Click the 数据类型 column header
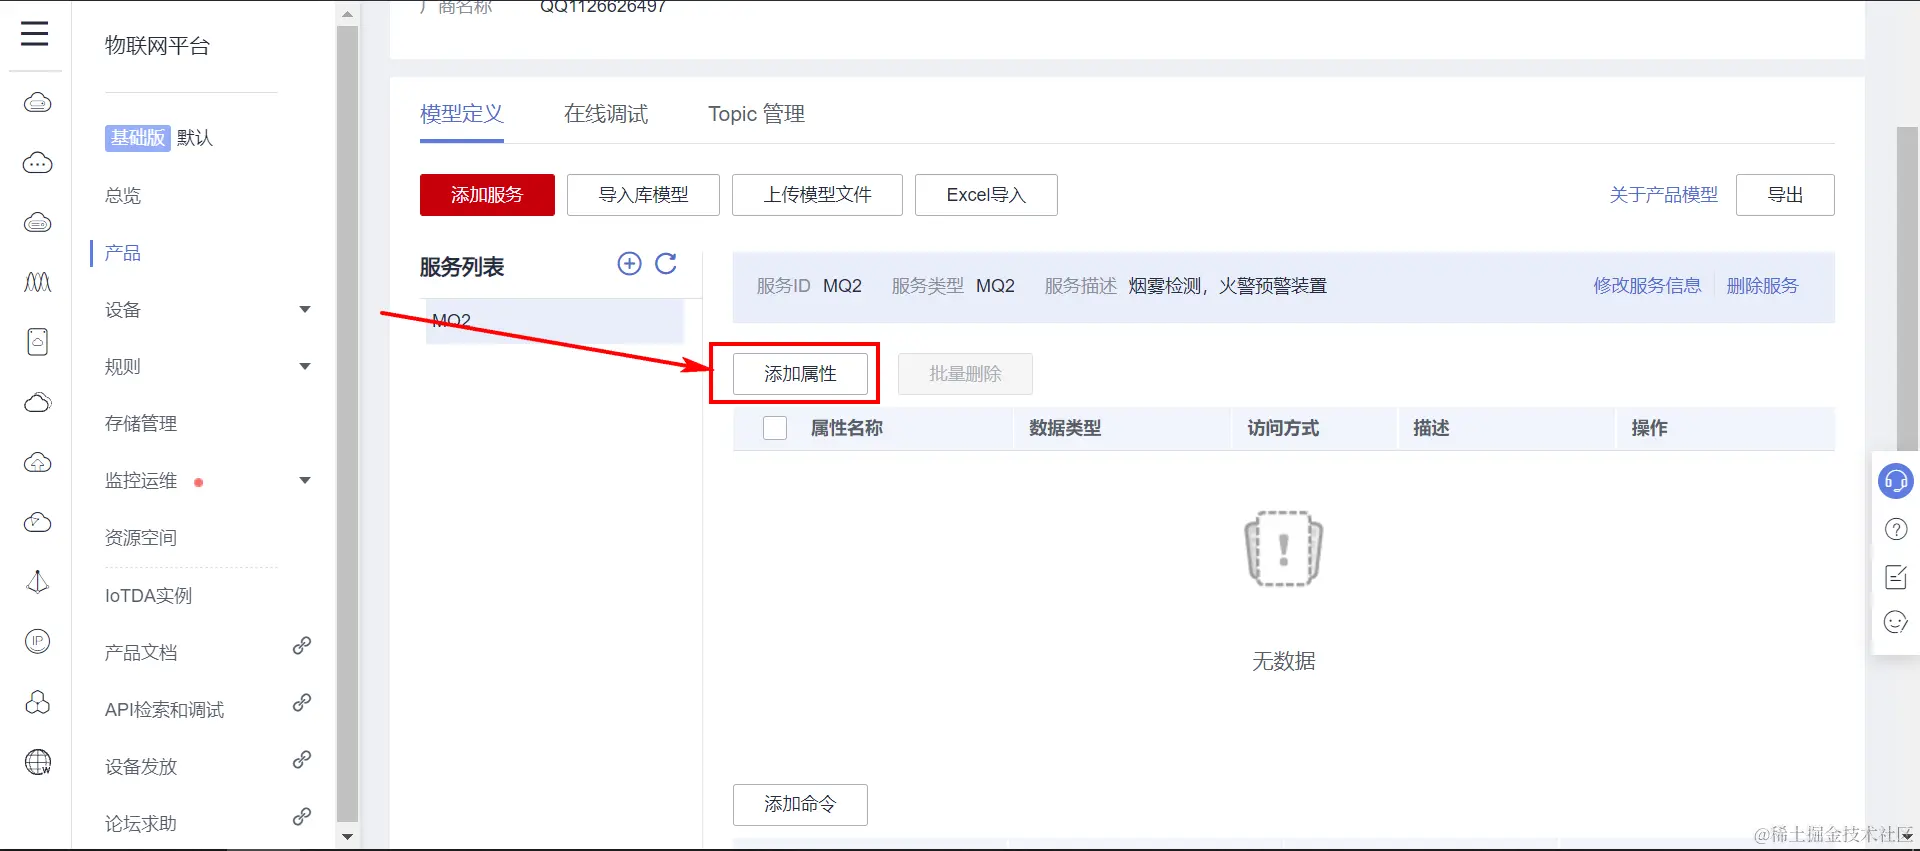This screenshot has height=851, width=1920. coord(1065,428)
